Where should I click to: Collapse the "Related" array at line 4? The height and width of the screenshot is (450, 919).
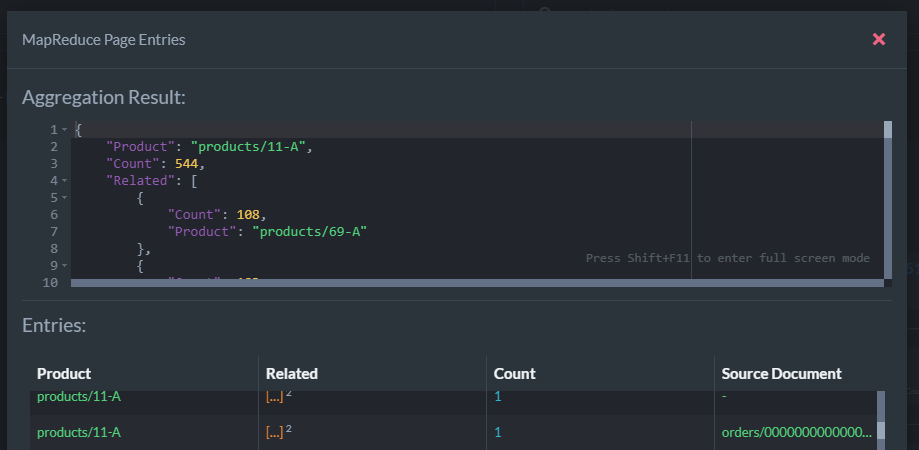coord(64,180)
